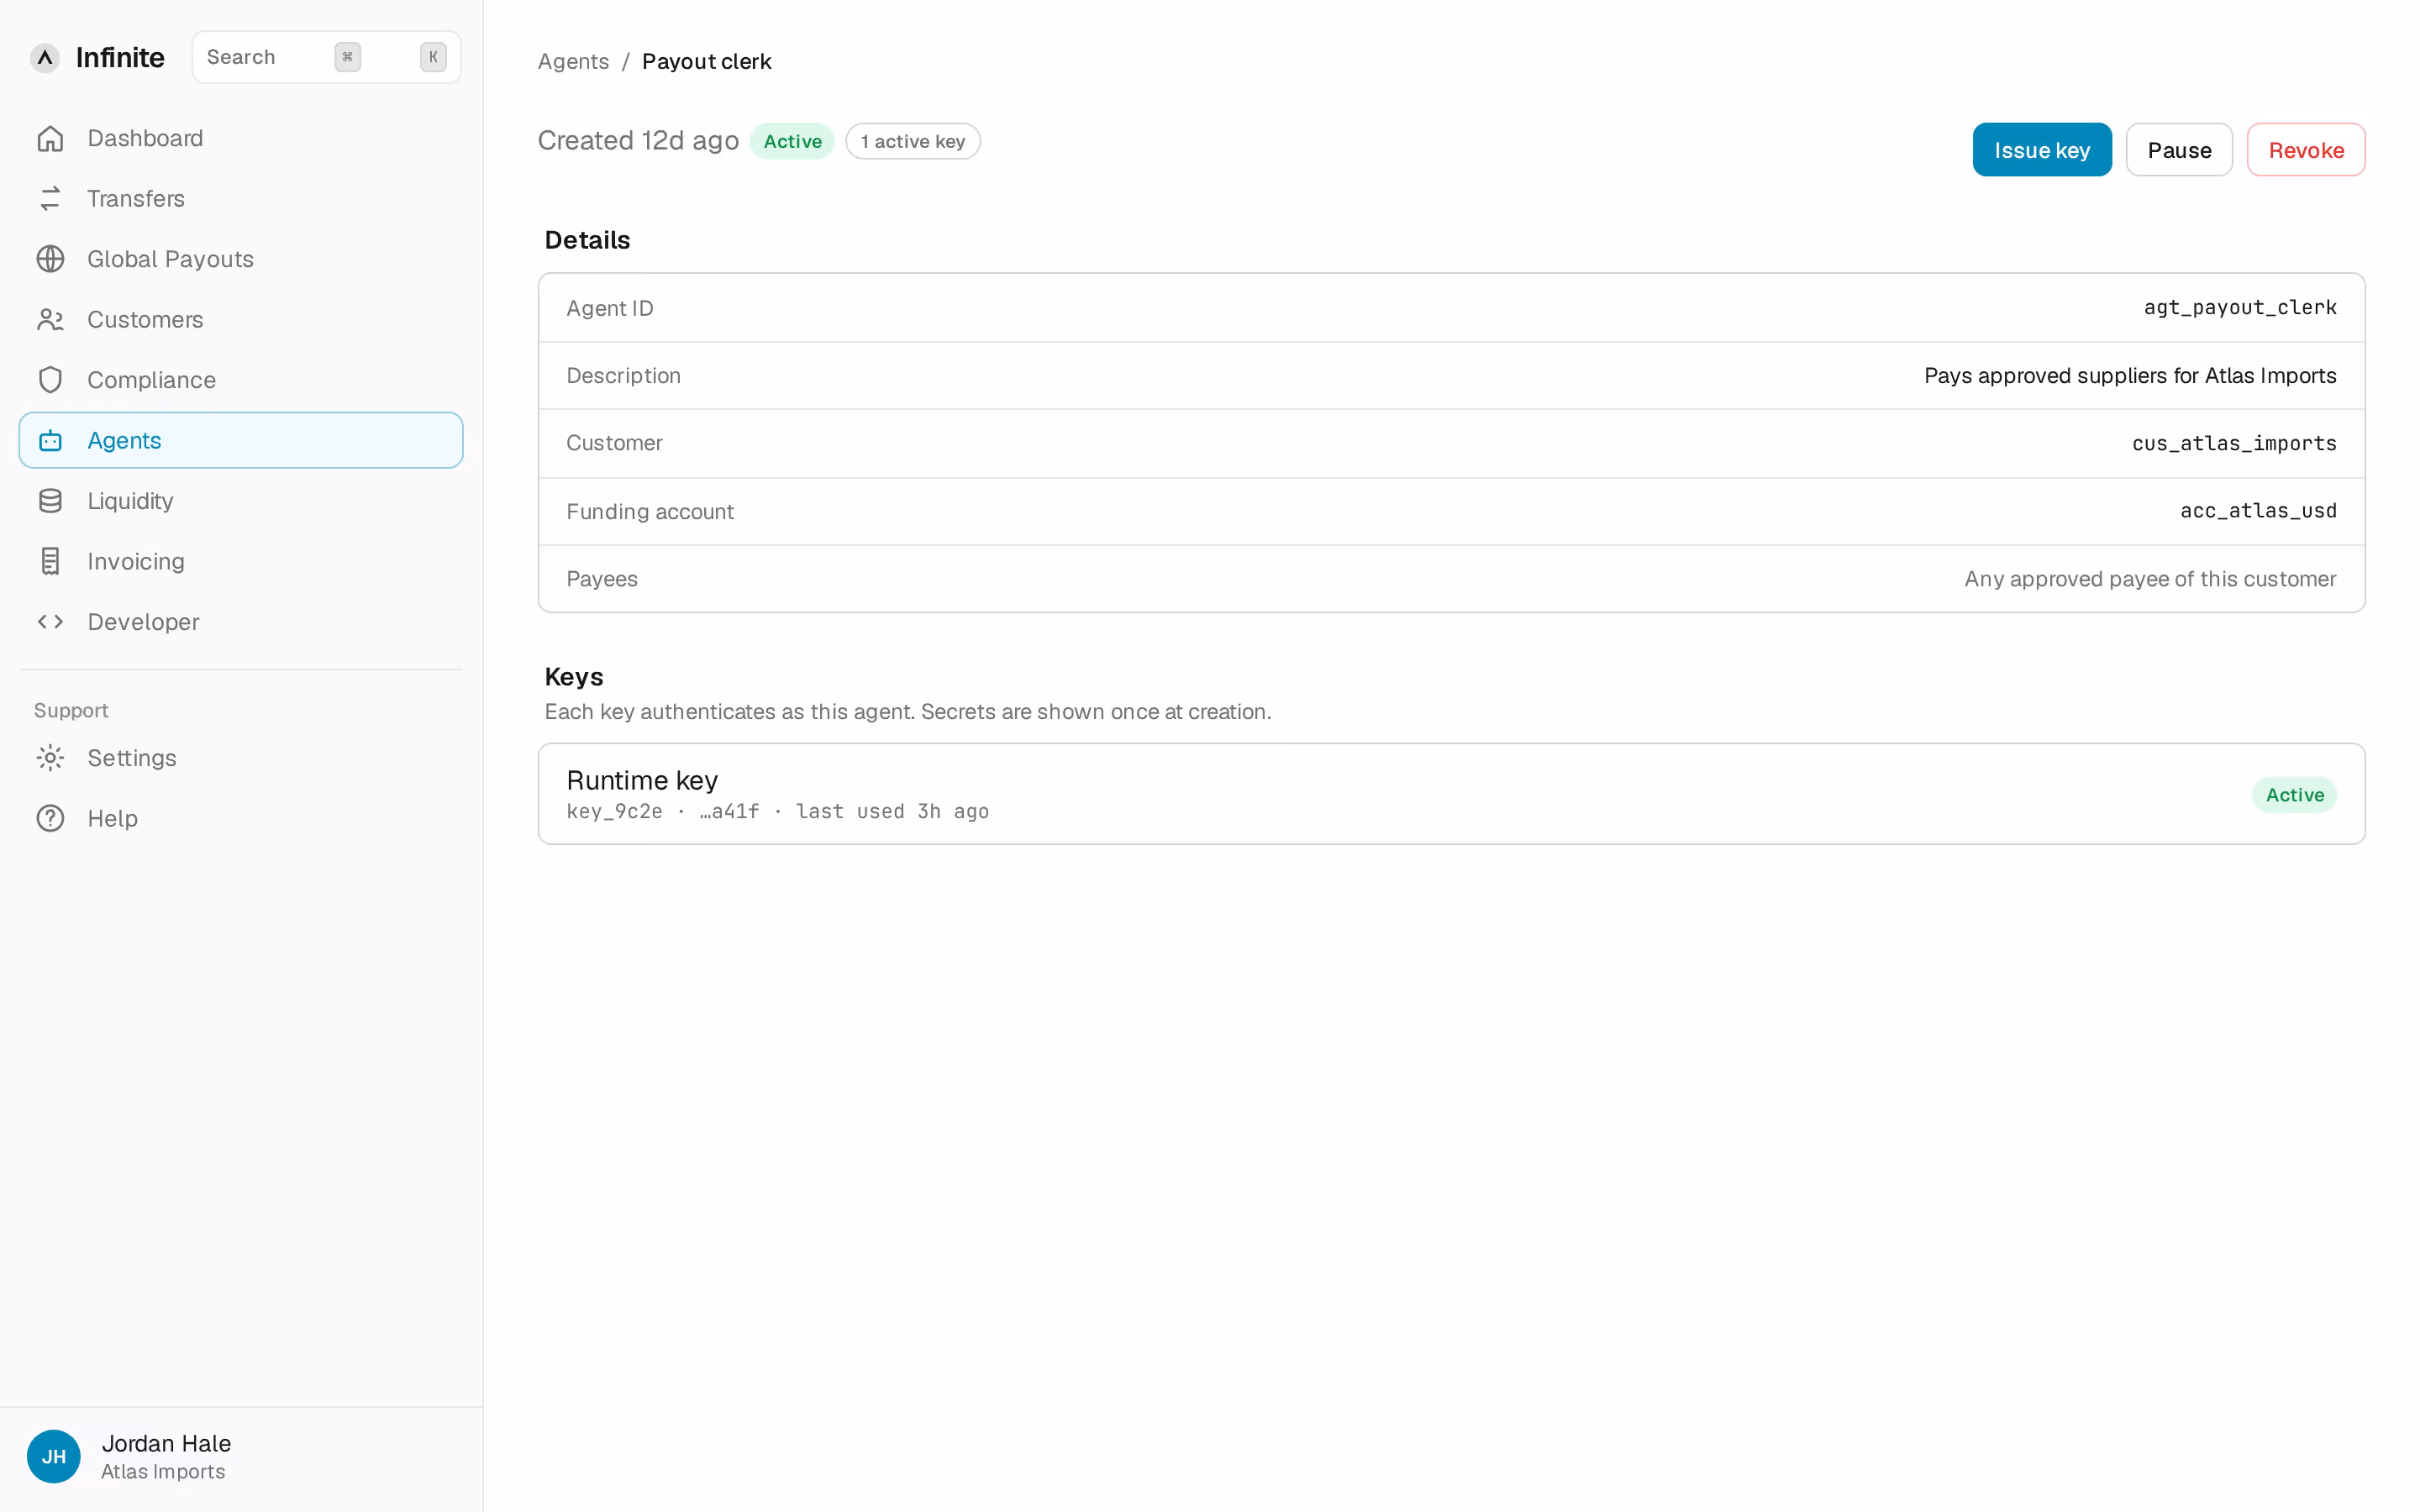Click the Runtime key's Active badge
The height and width of the screenshot is (1512, 2420).
[2294, 795]
